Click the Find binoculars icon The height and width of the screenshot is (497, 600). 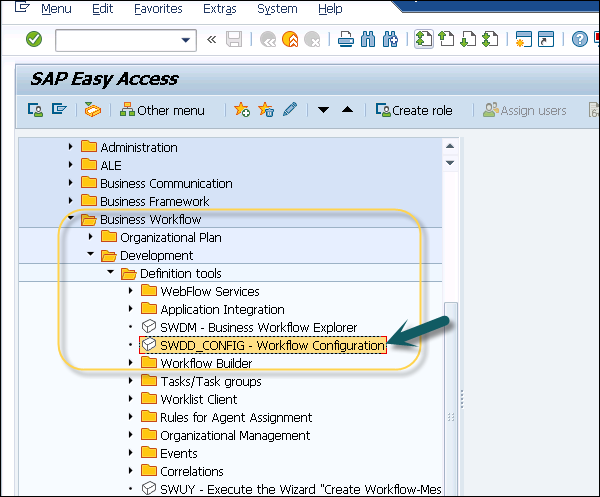tap(368, 40)
